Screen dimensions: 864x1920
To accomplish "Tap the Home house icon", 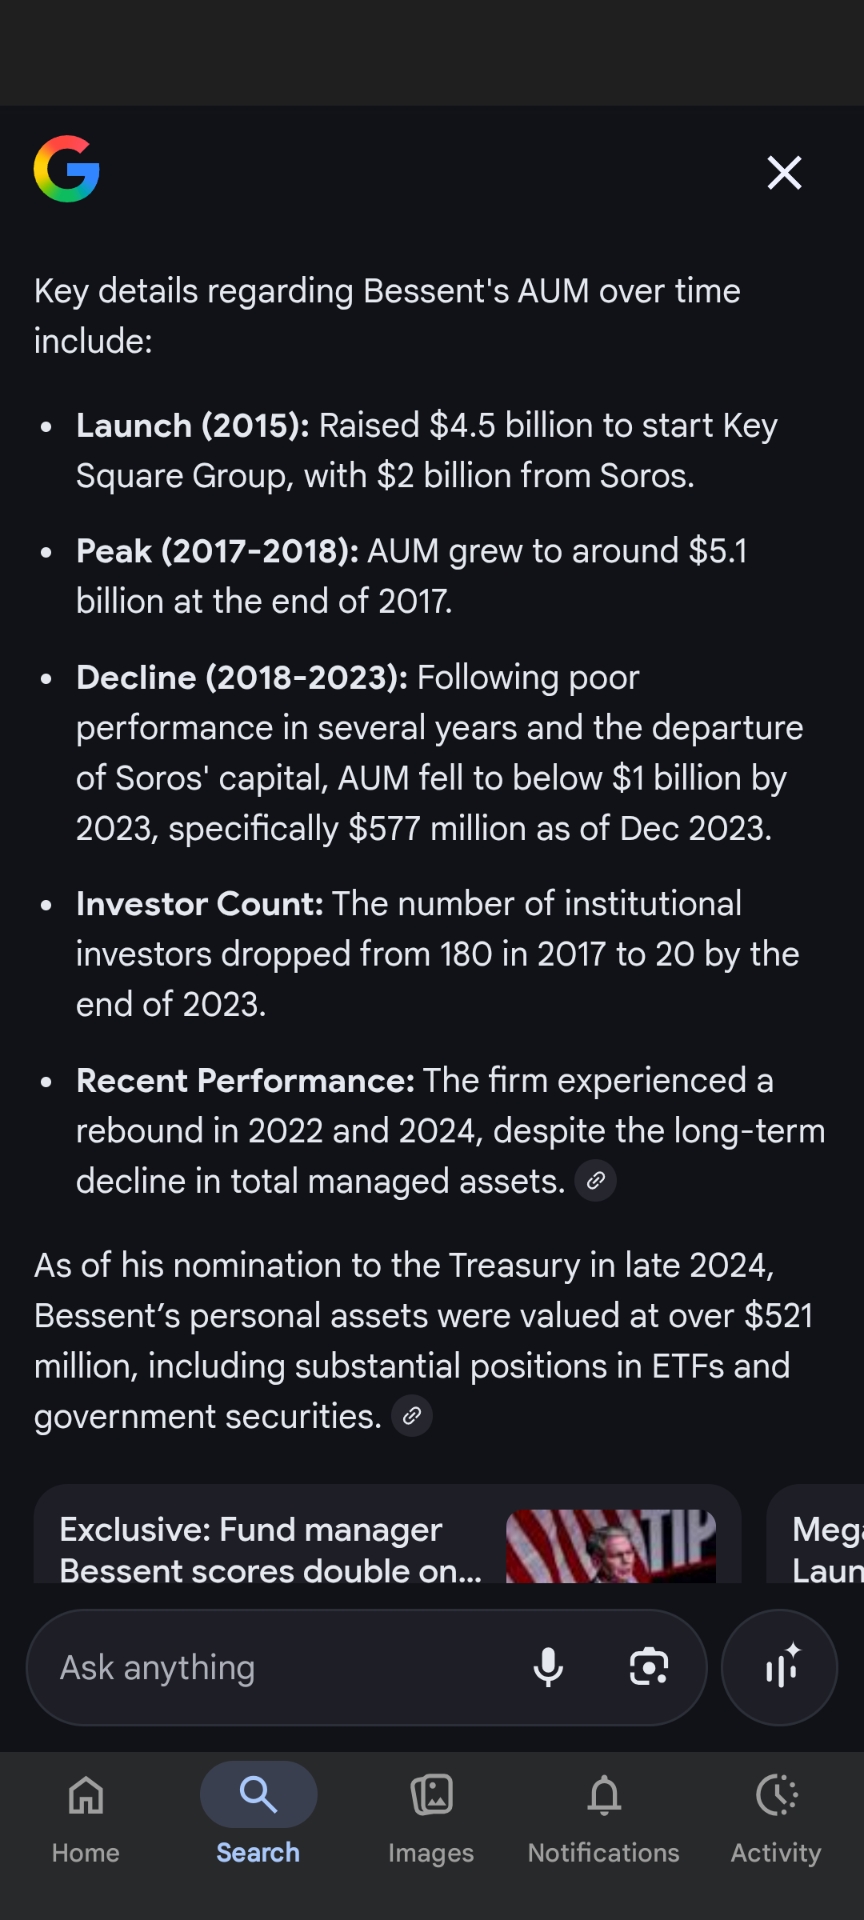I will pos(86,1796).
